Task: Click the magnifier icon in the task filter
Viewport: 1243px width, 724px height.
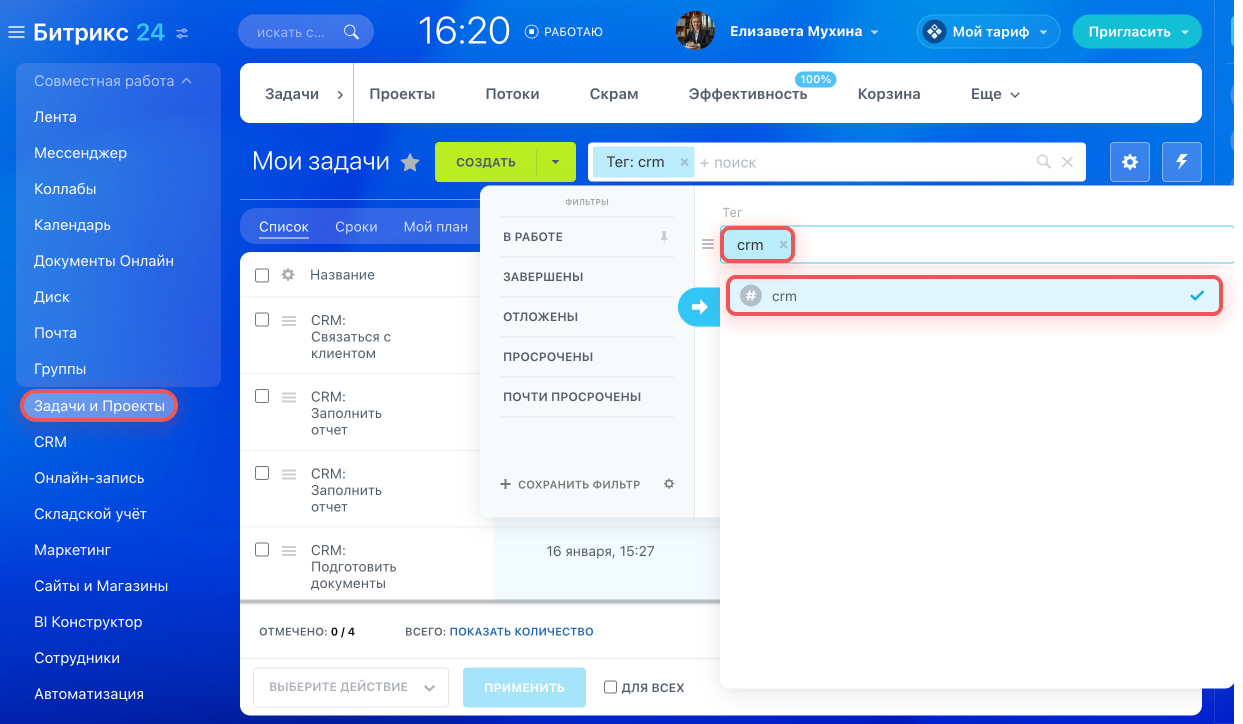Action: pos(1044,162)
